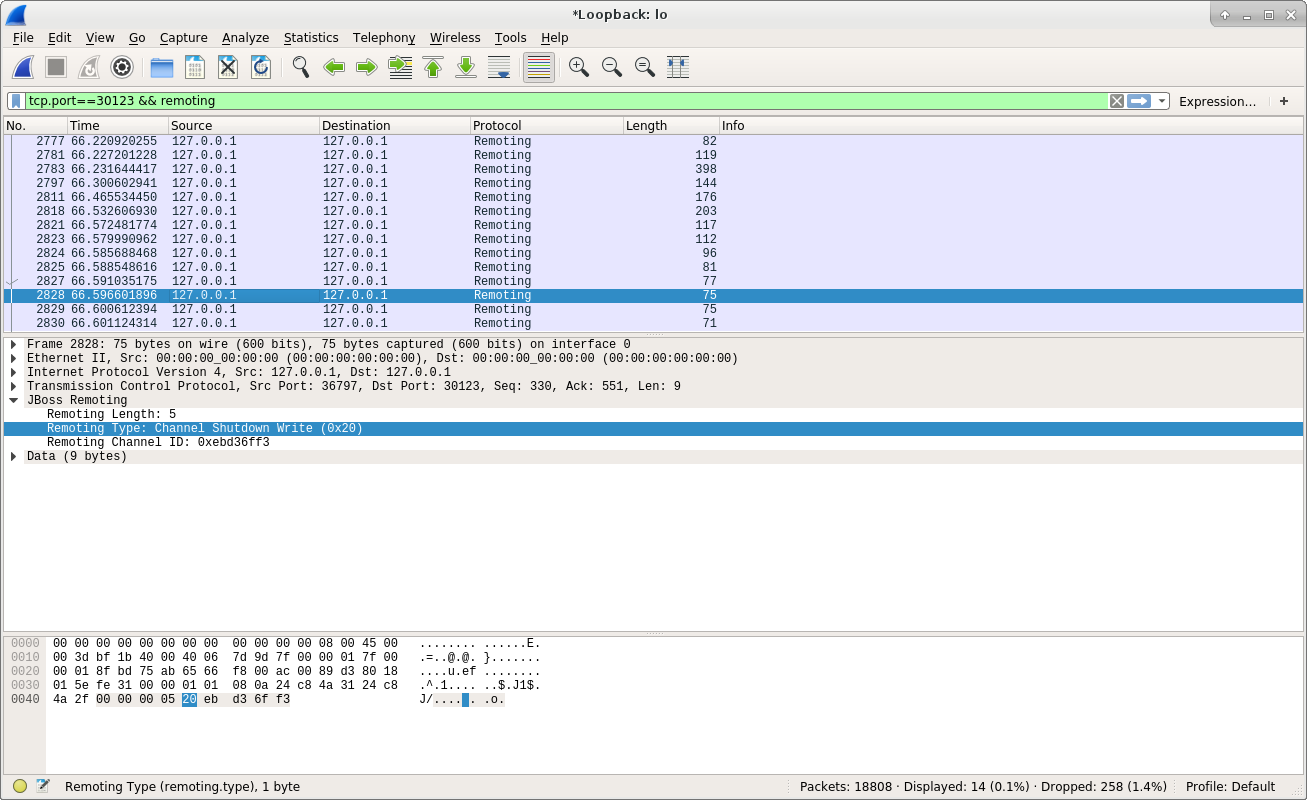Open the Wireless menu
Image resolution: width=1307 pixels, height=800 pixels.
pyautogui.click(x=455, y=37)
